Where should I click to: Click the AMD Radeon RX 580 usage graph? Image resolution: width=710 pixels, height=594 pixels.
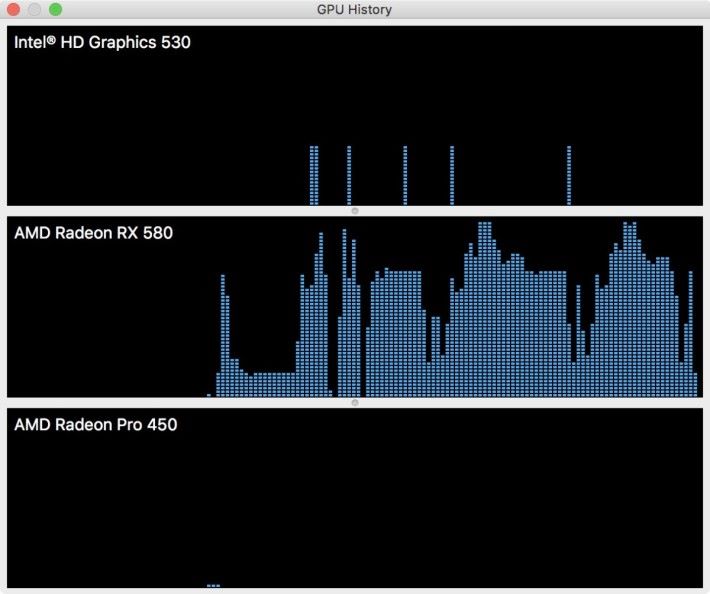coord(355,307)
